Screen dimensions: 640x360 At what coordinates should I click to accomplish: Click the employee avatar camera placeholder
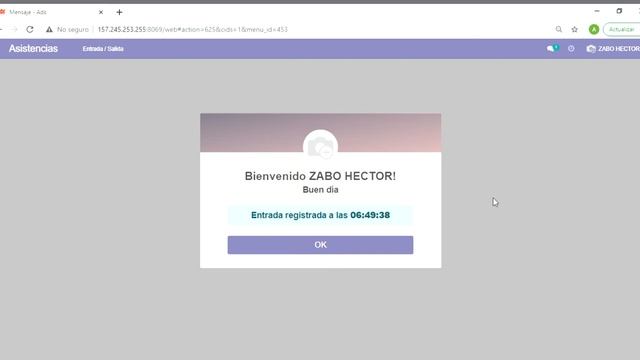(320, 146)
